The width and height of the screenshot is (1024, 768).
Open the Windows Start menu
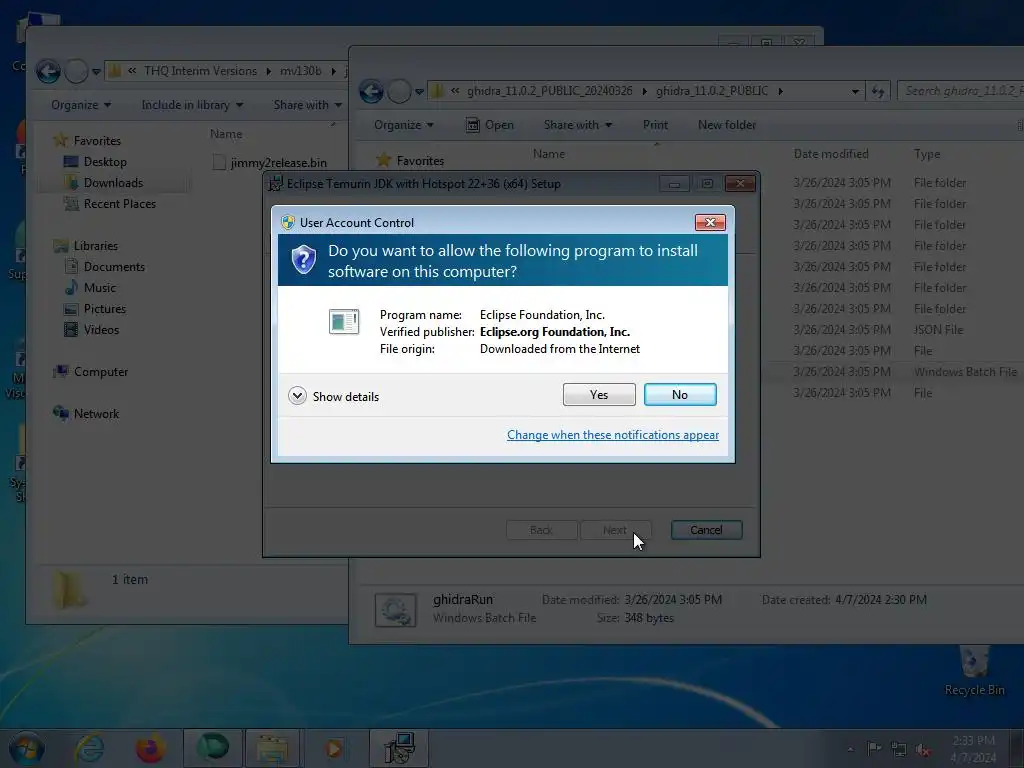pyautogui.click(x=26, y=748)
